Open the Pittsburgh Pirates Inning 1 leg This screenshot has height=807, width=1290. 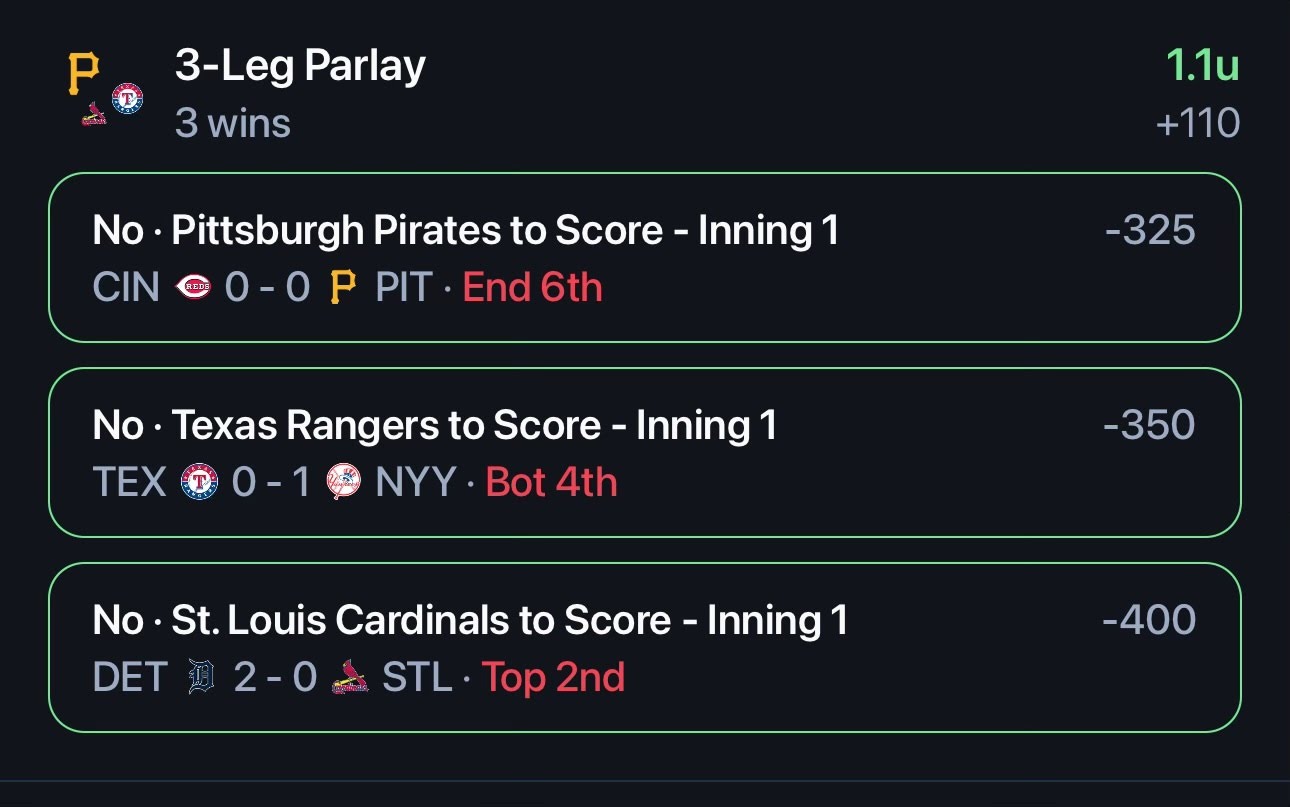click(x=645, y=258)
